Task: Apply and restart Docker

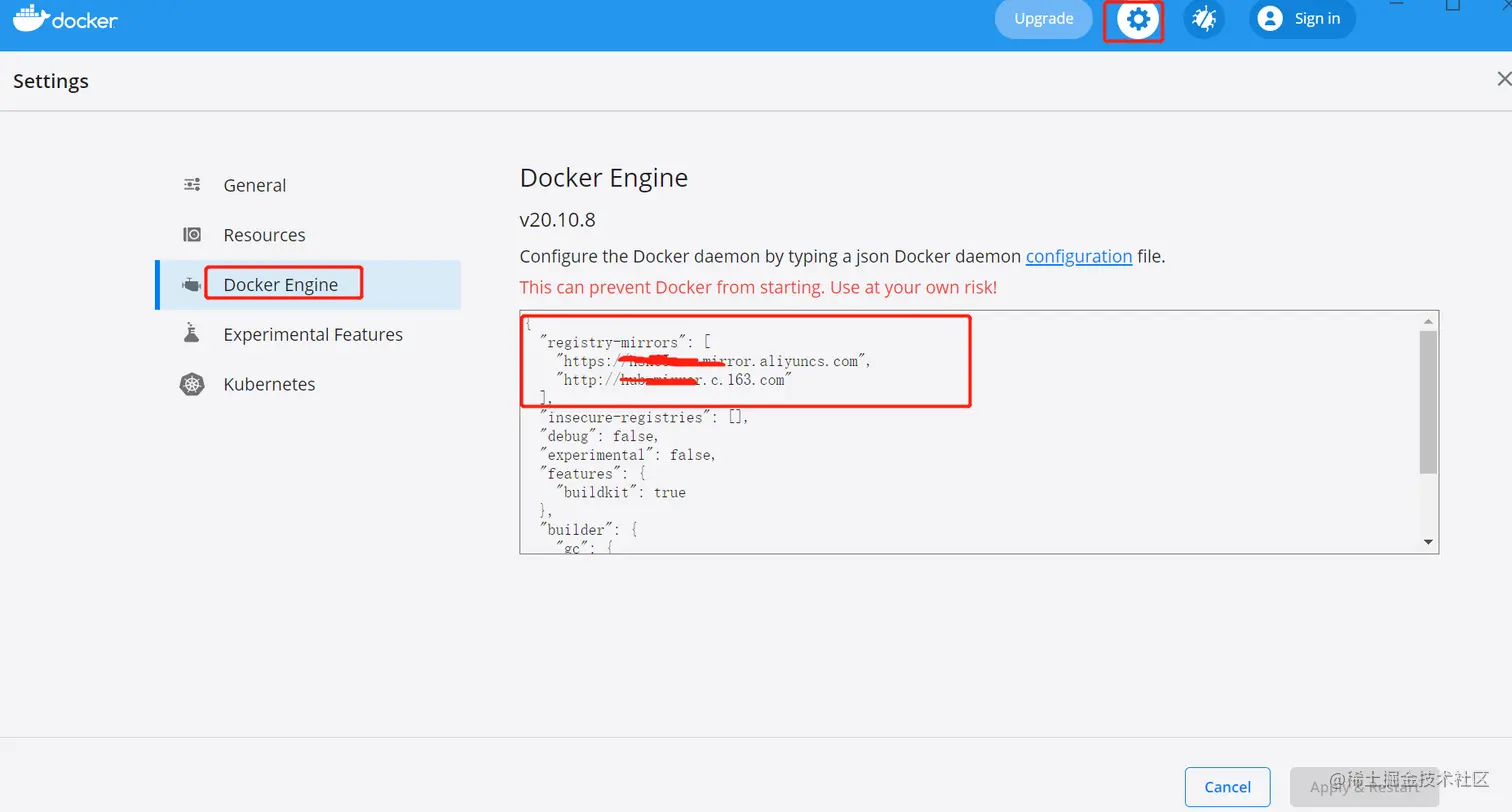Action: click(x=1366, y=787)
